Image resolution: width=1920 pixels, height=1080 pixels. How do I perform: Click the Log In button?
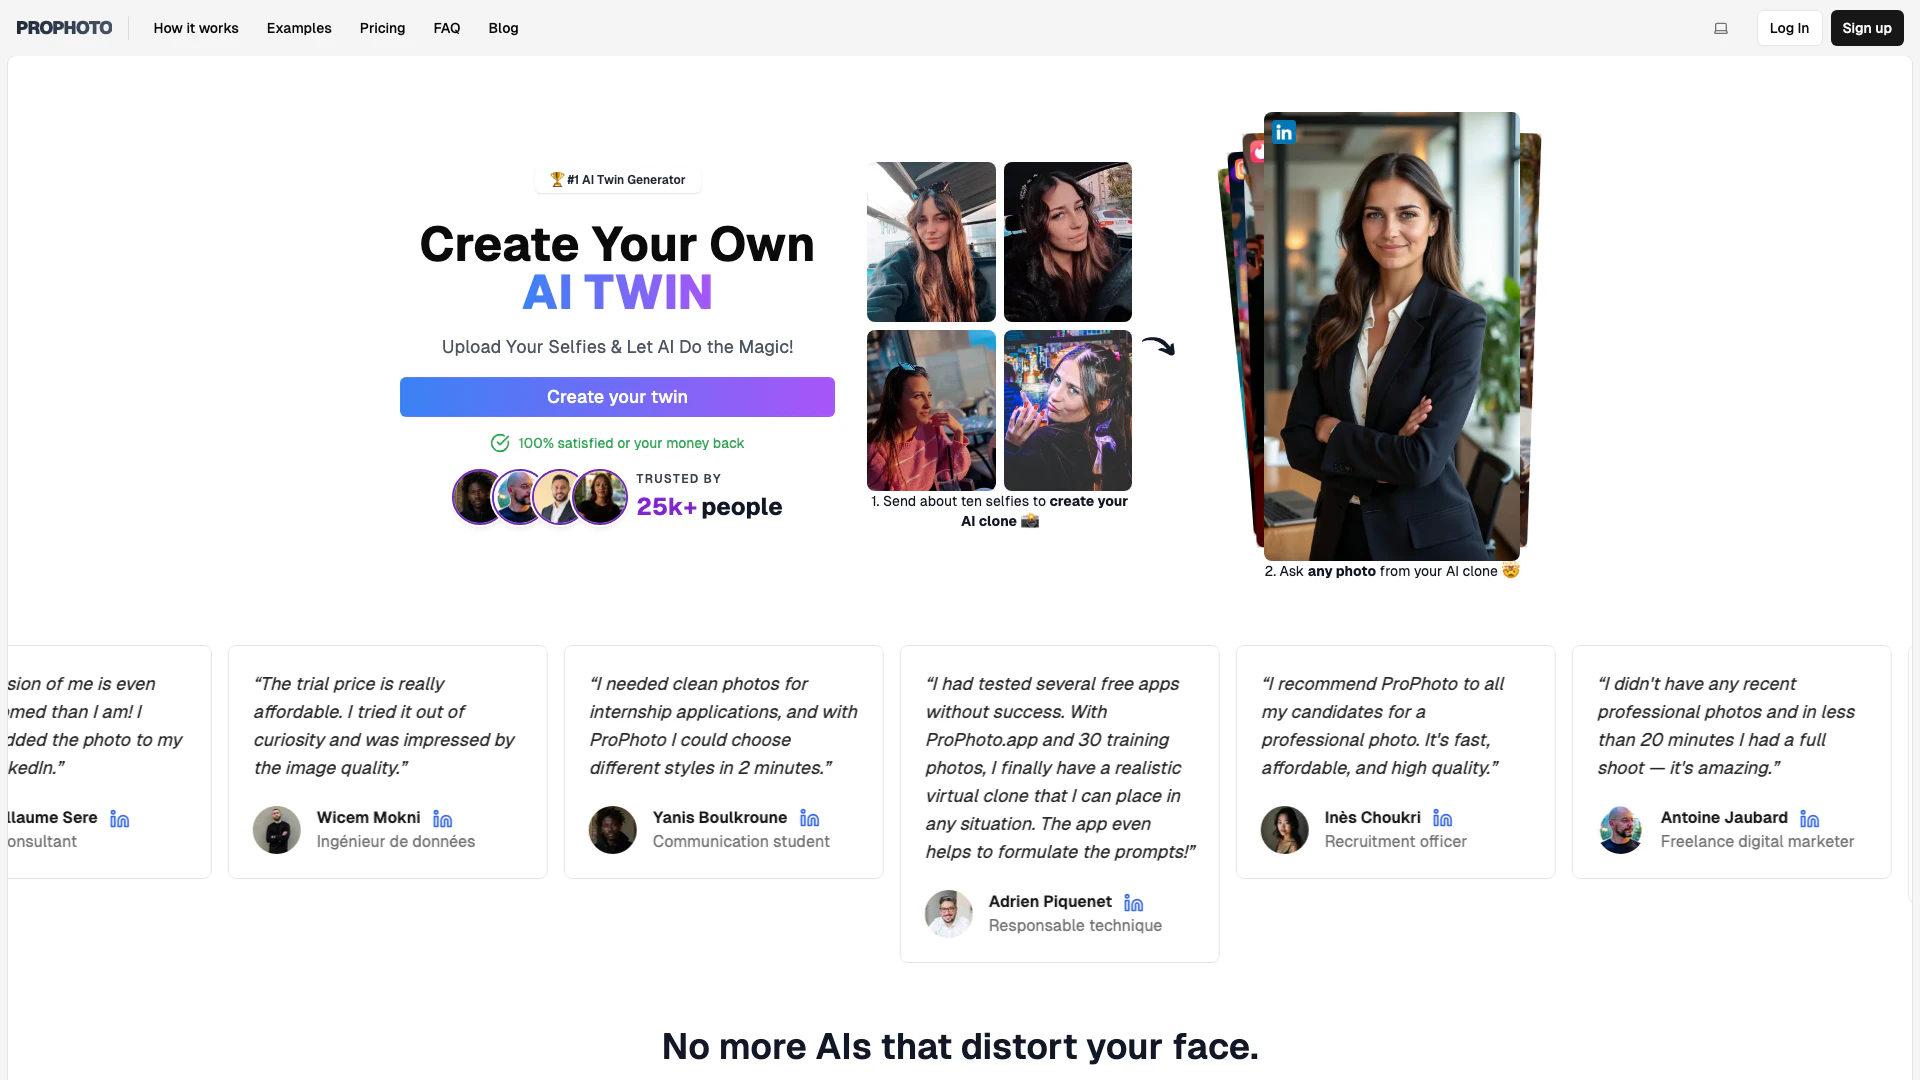pyautogui.click(x=1789, y=28)
